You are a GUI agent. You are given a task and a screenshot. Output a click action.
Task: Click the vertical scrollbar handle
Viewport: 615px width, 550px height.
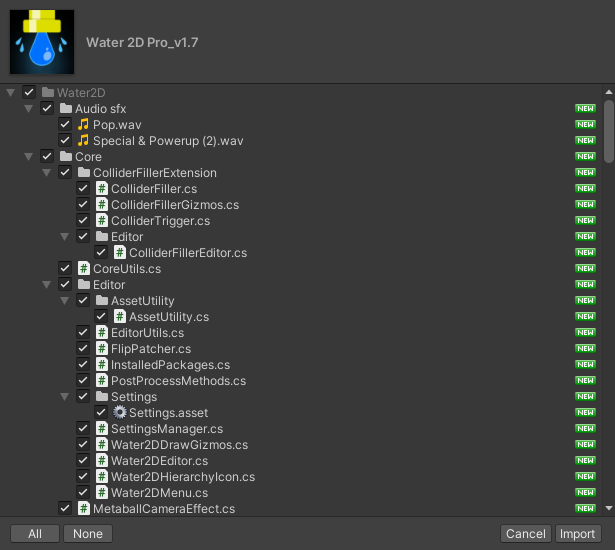[x=609, y=131]
